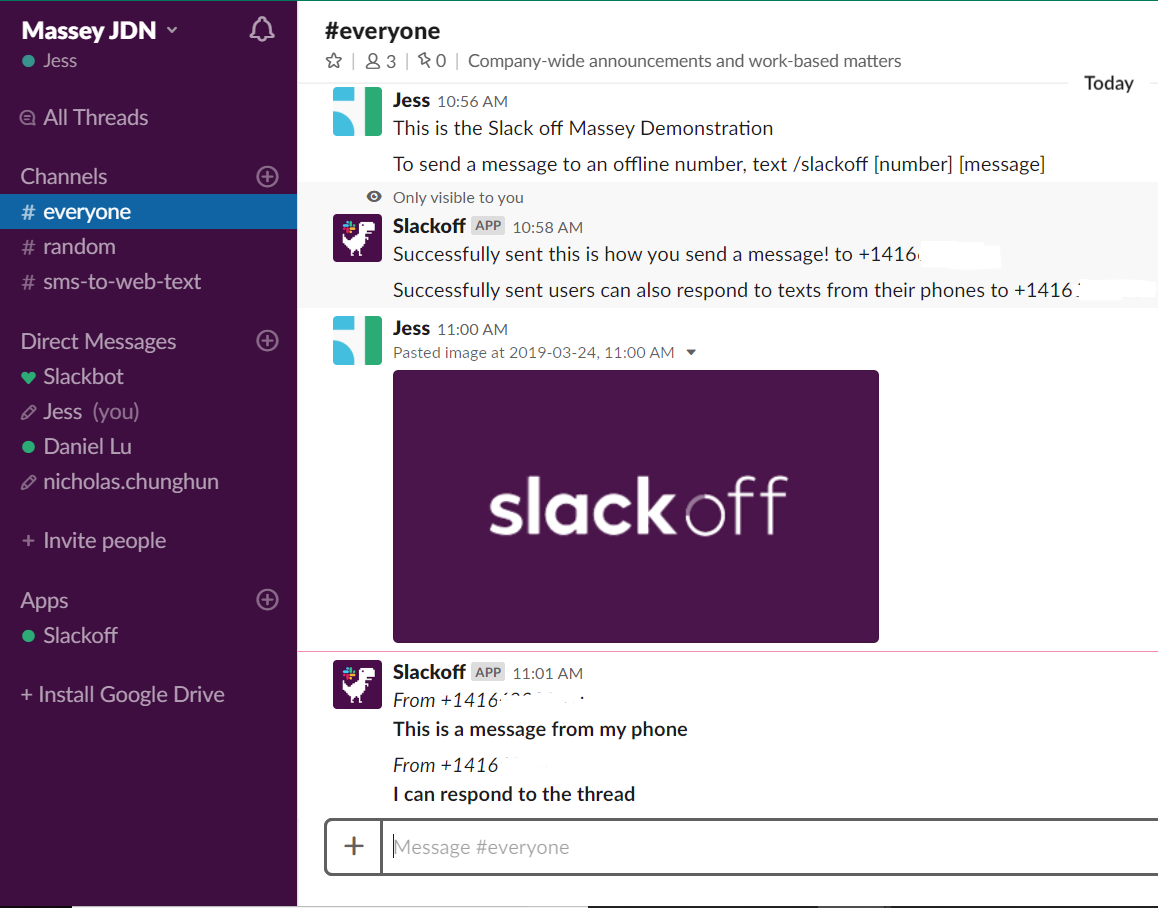This screenshot has height=908, width=1158.
Task: Open nicholas.chunghun direct message
Action: click(120, 482)
